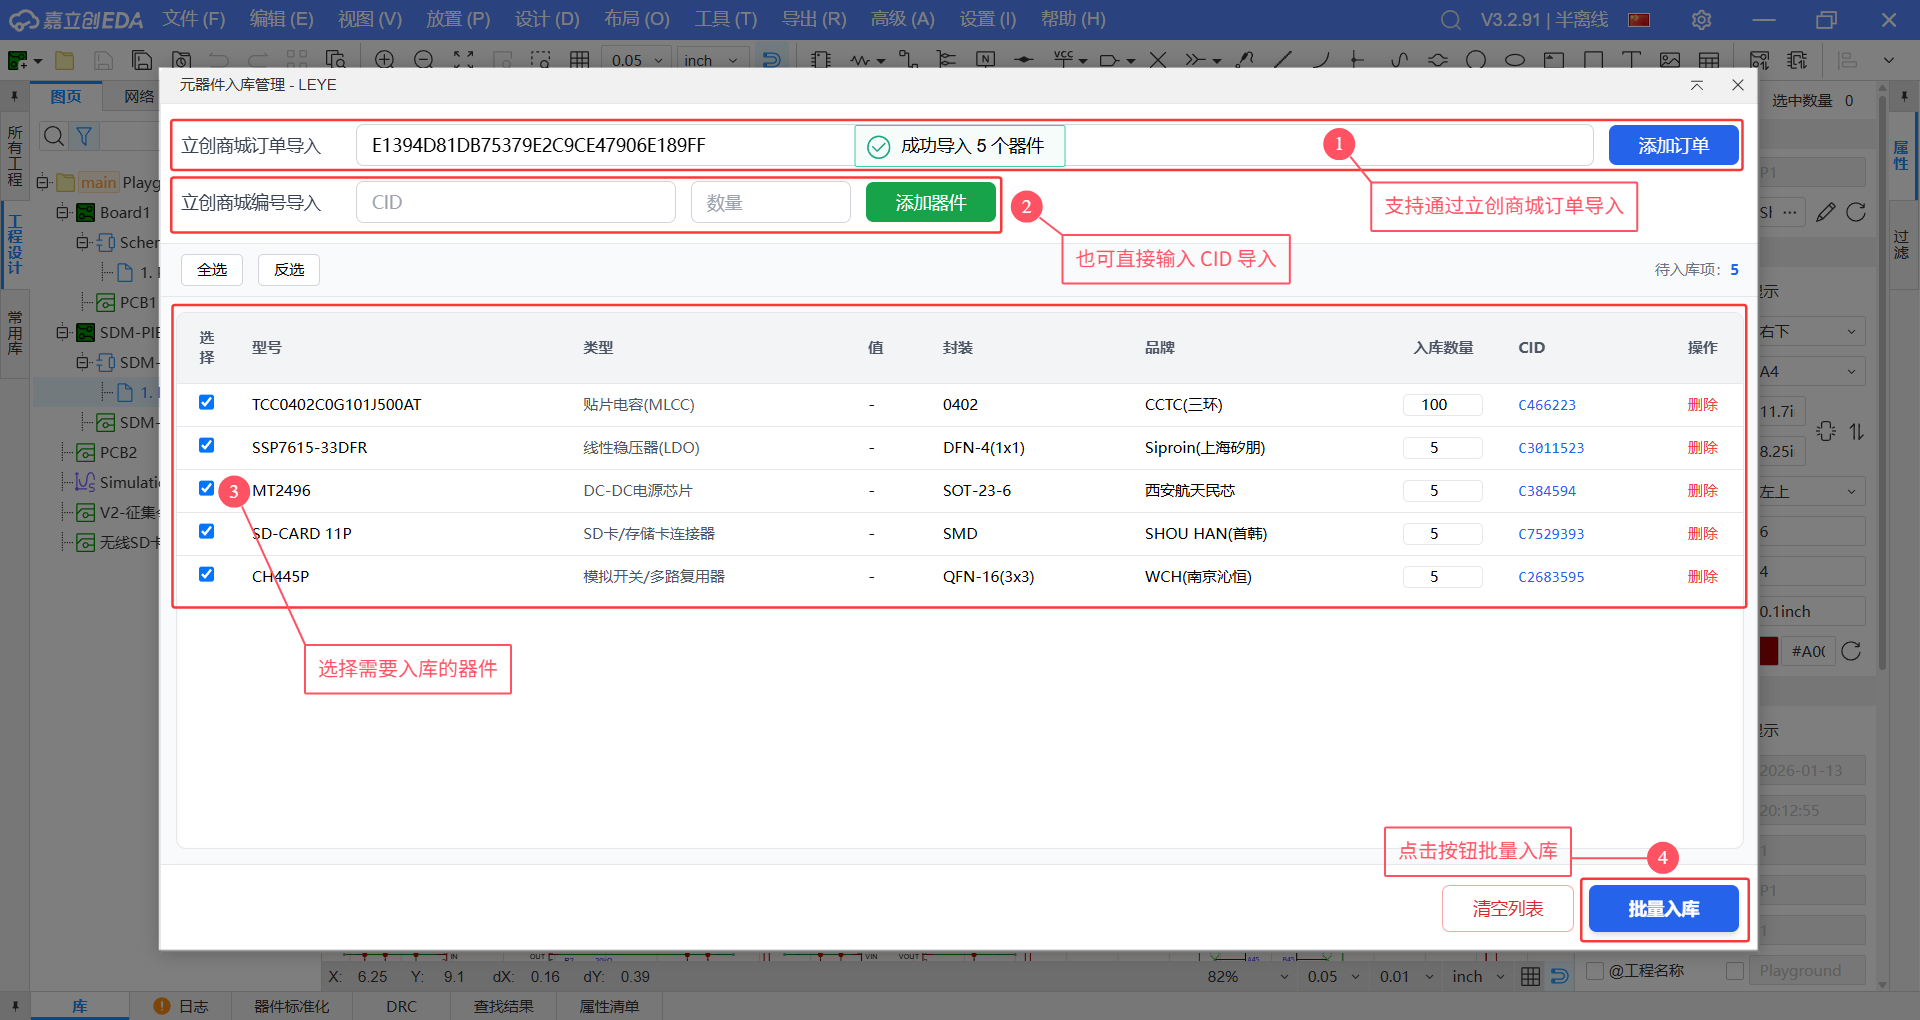Click the filter funnel icon
Viewport: 1920px width, 1020px height.
pos(85,136)
